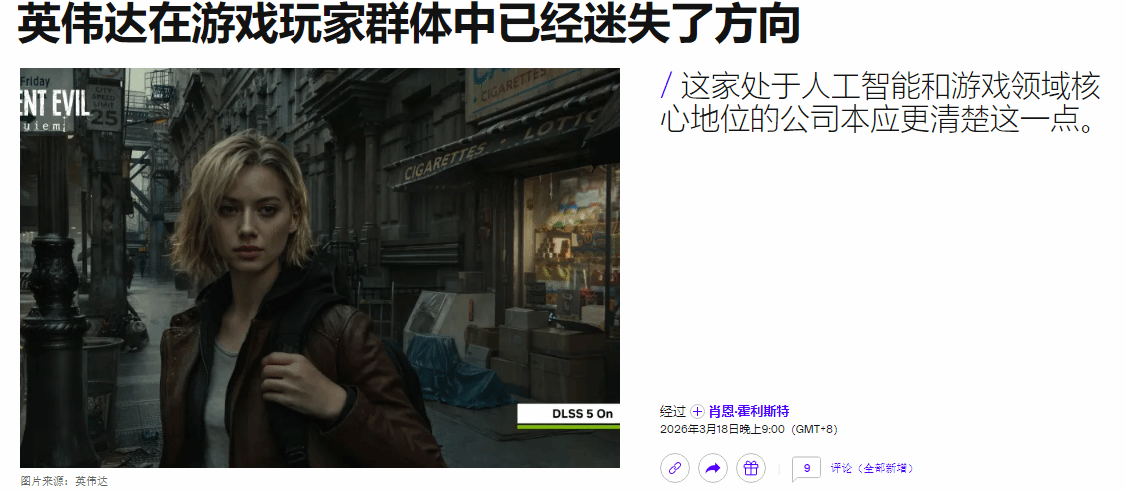Click the (GMT+8) timezone text

pyautogui.click(x=814, y=429)
